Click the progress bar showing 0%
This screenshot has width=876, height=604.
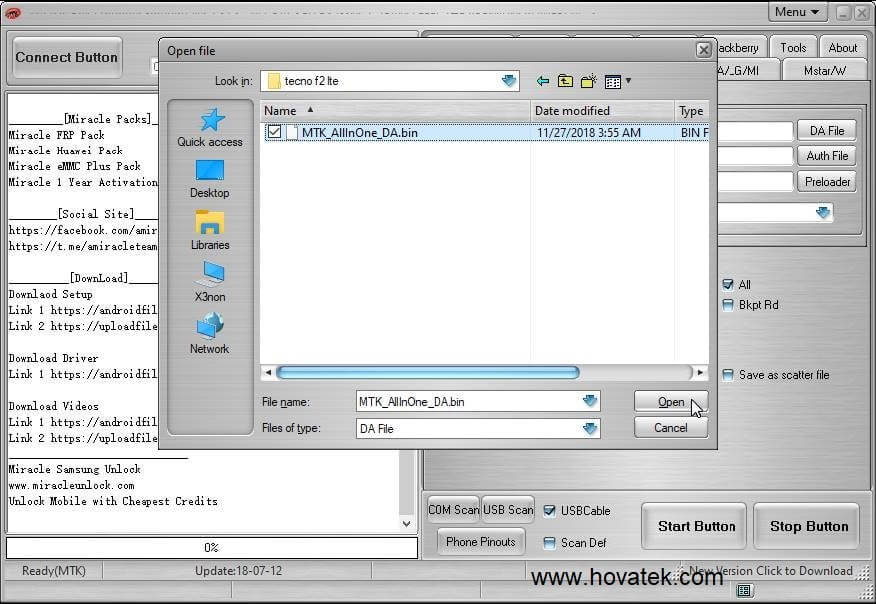click(x=210, y=547)
